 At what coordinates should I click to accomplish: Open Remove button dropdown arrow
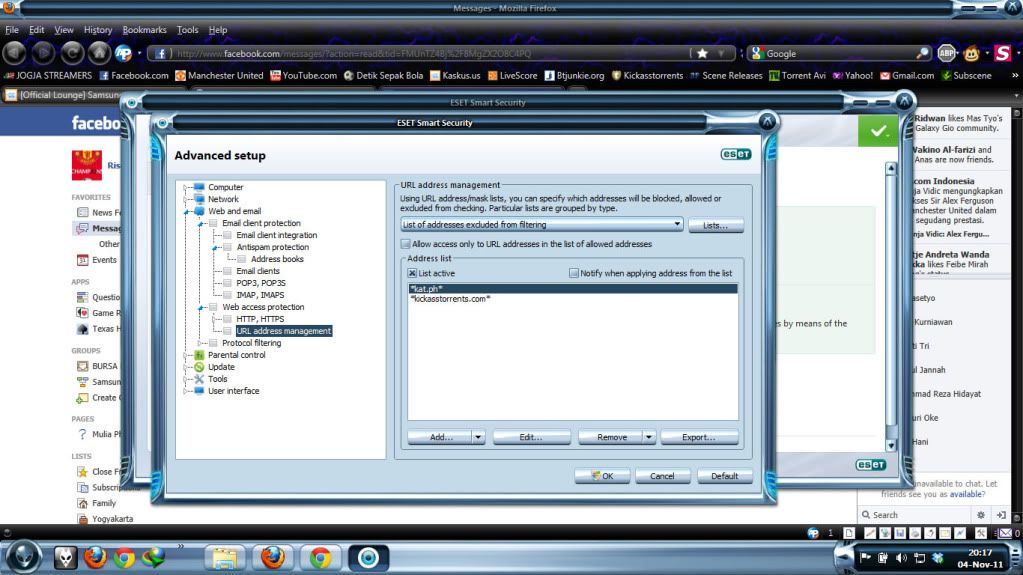[x=649, y=437]
